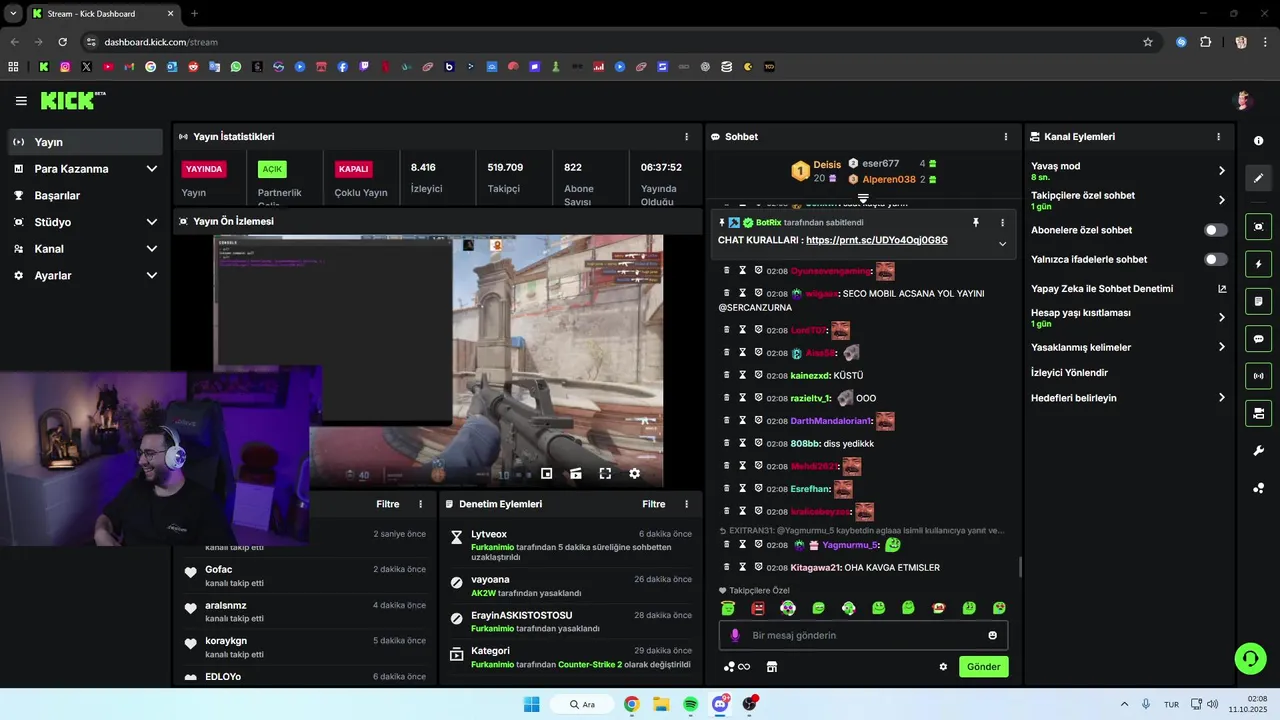Select Yayın in left sidebar

(x=85, y=142)
